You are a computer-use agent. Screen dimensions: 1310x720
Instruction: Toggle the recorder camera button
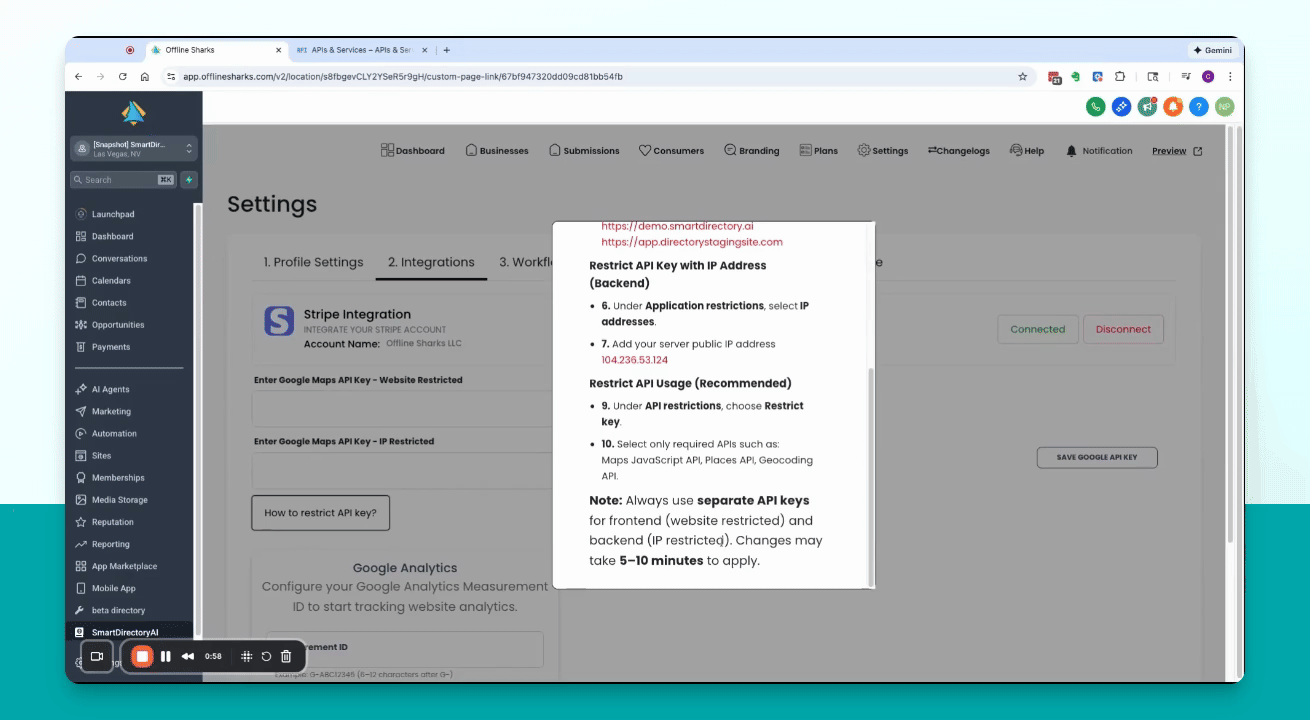97,656
